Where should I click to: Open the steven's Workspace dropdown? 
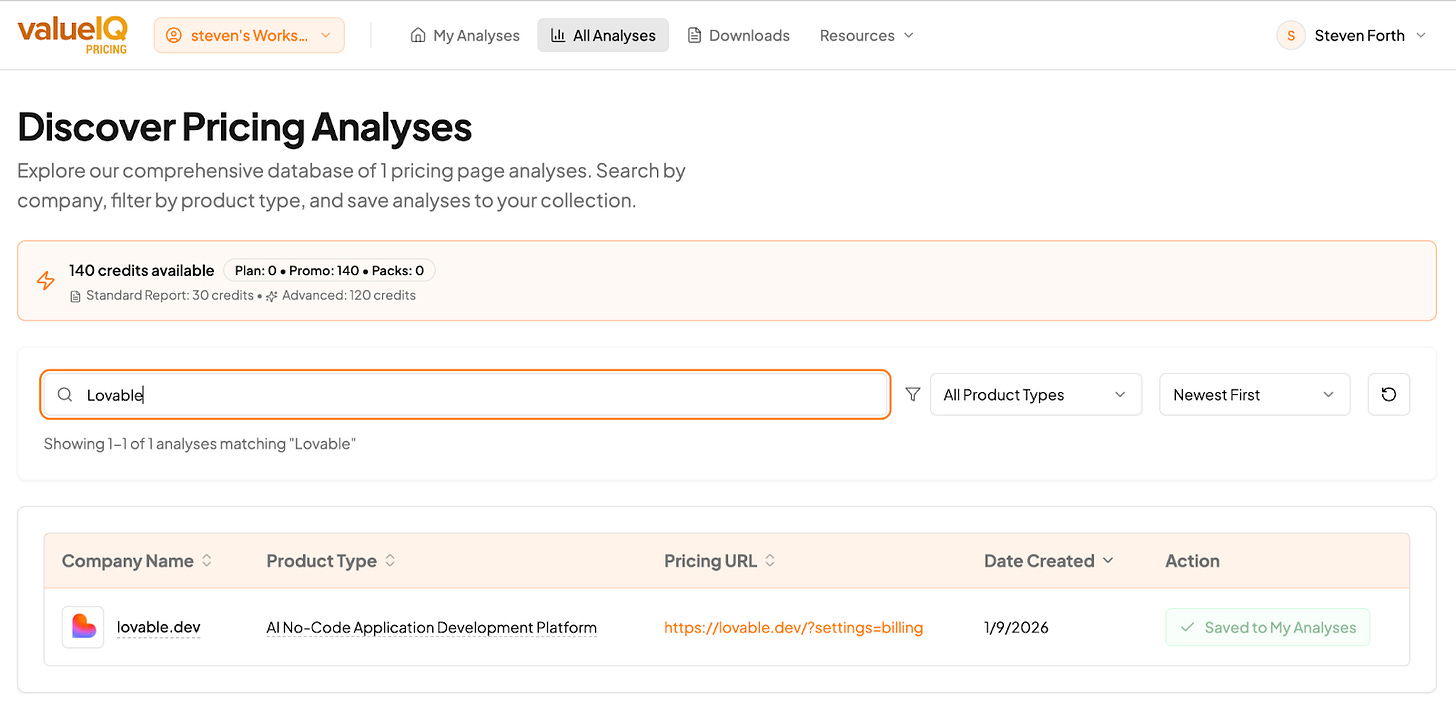click(x=249, y=35)
